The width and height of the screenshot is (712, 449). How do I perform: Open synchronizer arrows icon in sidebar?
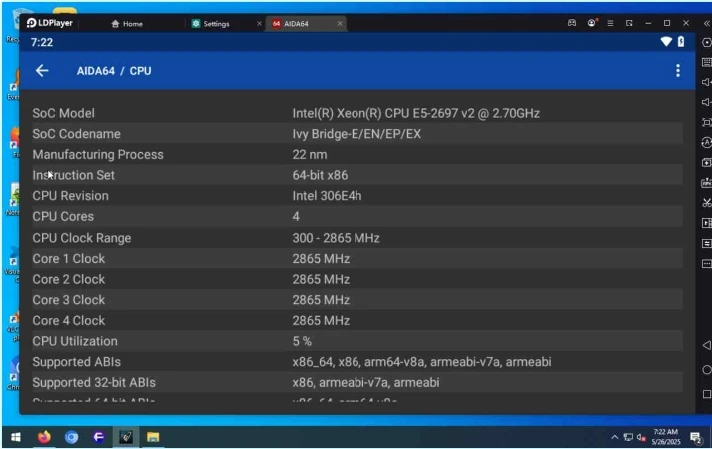tap(707, 243)
